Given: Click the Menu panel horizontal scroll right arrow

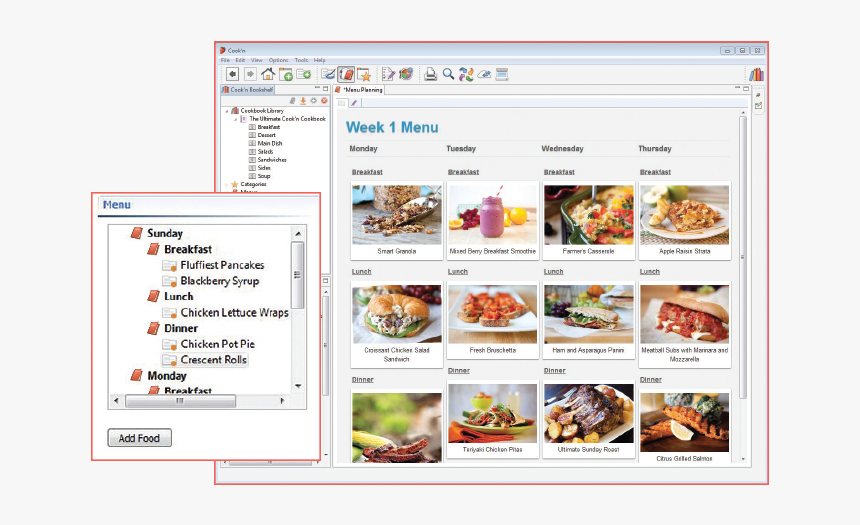Looking at the screenshot, I should tap(282, 401).
